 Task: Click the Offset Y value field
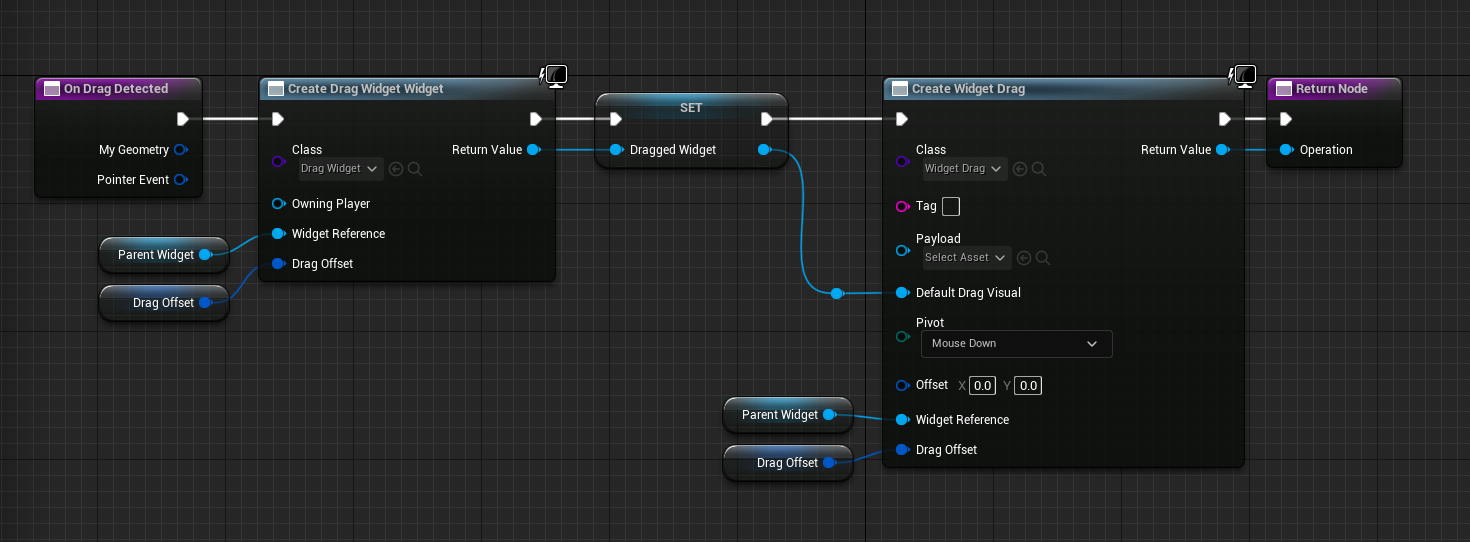(1029, 385)
